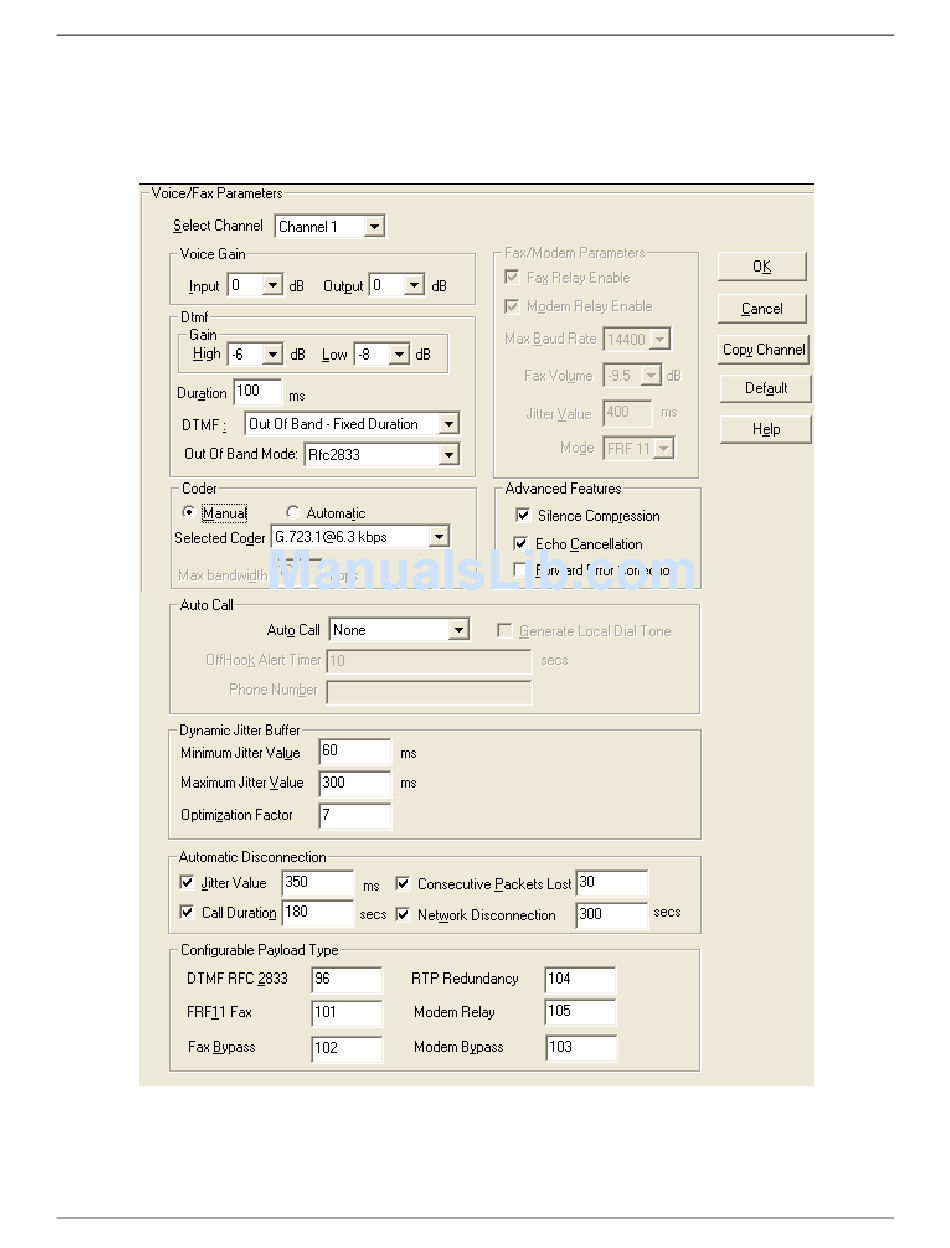The image size is (950, 1248).
Task: Toggle the Jitter Value disconnection checkbox
Action: click(186, 882)
